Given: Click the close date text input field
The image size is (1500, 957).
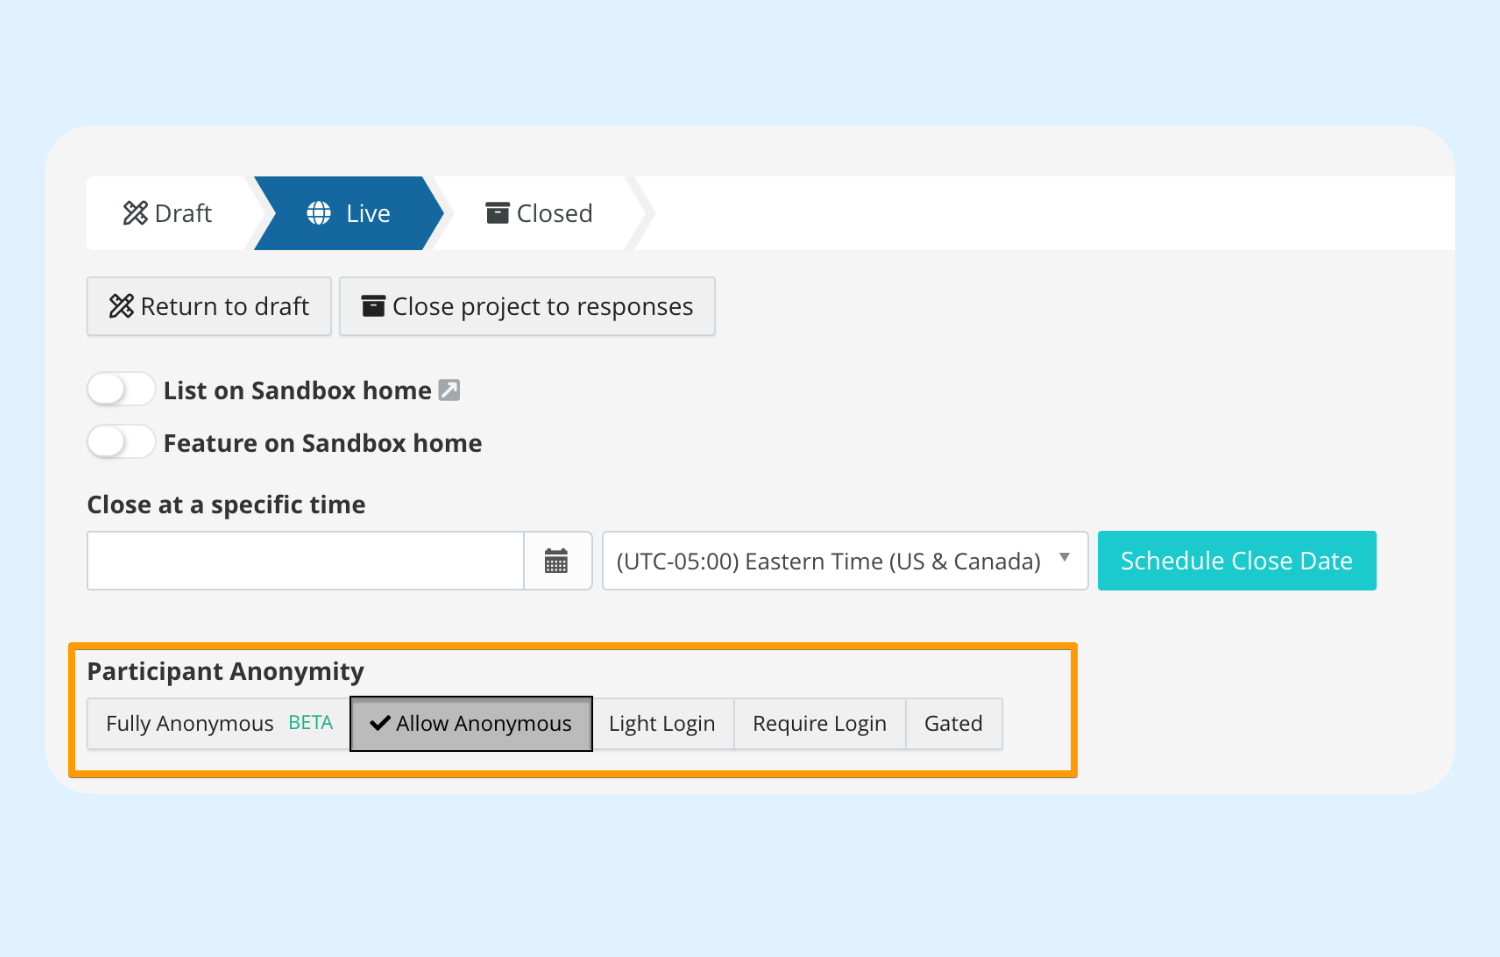Looking at the screenshot, I should coord(305,561).
